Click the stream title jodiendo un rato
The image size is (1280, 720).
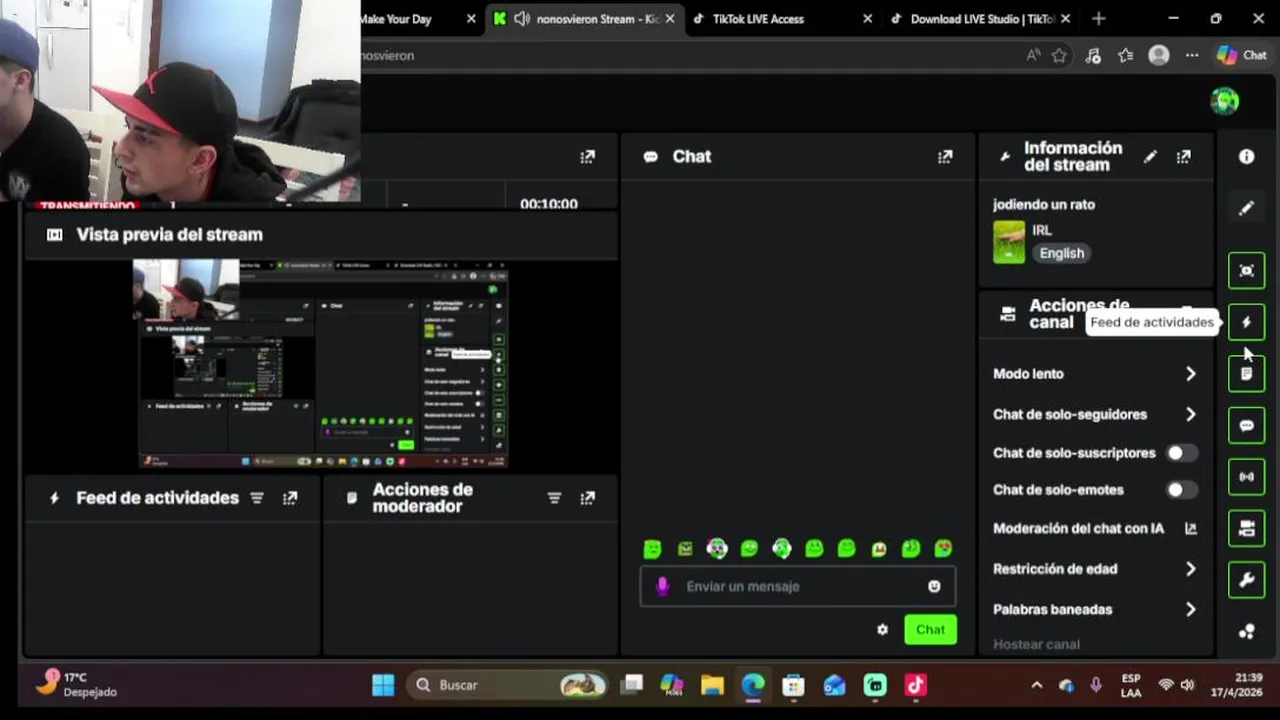[x=1044, y=204]
